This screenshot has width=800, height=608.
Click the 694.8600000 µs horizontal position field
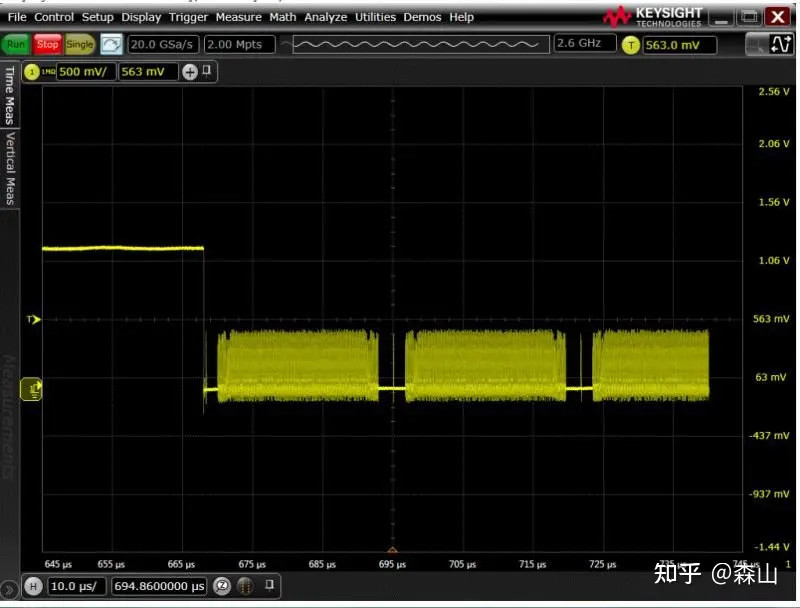pyautogui.click(x=159, y=586)
